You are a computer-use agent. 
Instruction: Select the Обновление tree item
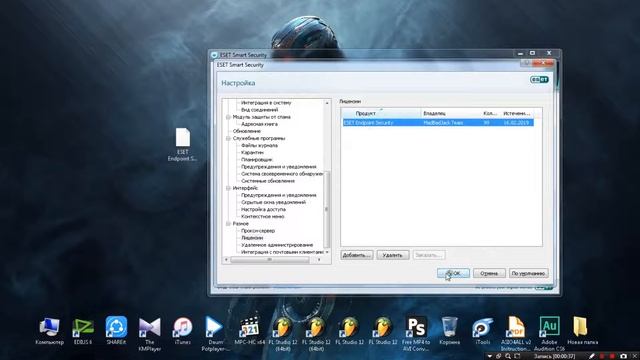pos(247,131)
